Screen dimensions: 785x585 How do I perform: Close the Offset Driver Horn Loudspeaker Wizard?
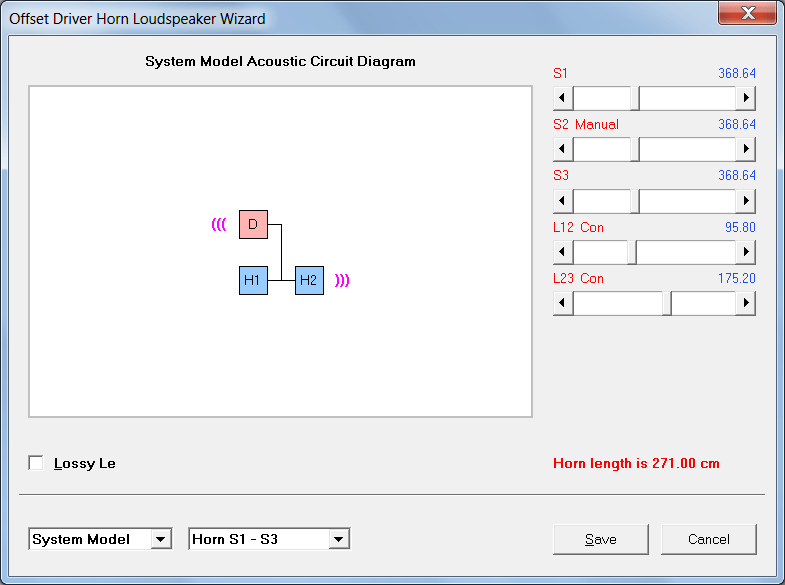747,13
